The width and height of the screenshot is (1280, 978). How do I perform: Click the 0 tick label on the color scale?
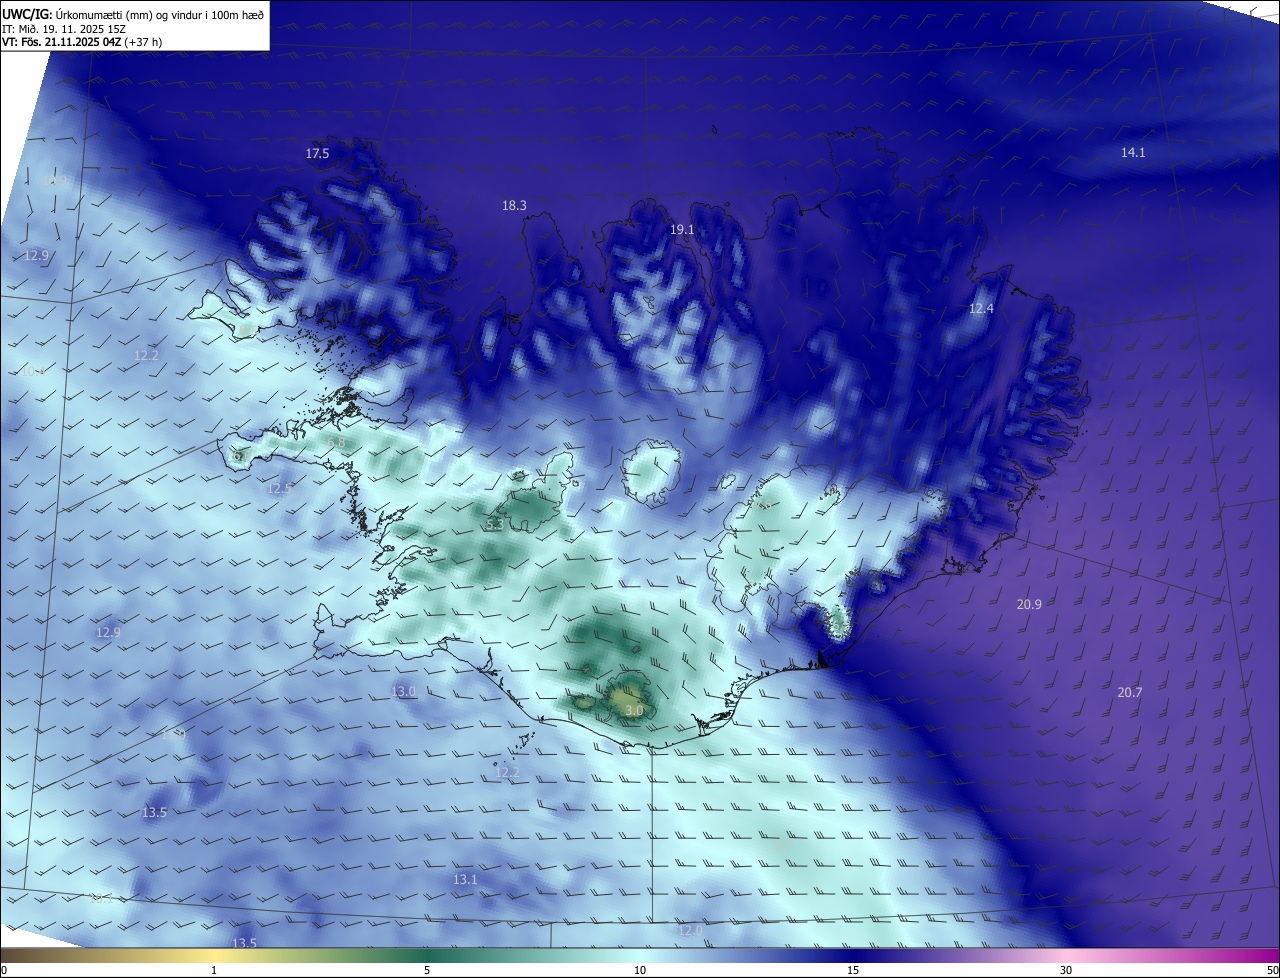[x=4, y=970]
